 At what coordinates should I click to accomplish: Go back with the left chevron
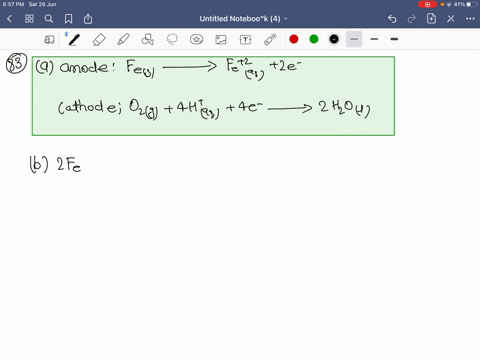9,19
